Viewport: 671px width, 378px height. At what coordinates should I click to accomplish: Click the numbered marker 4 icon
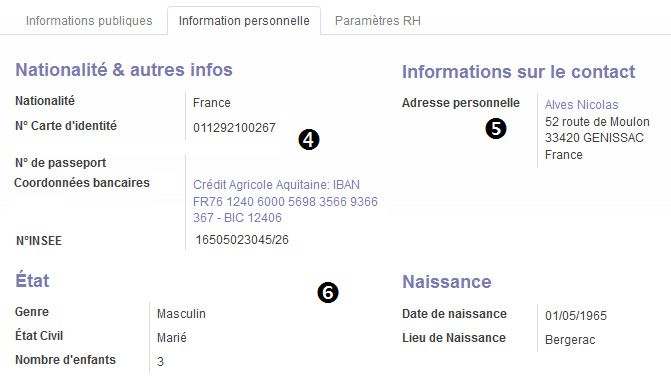(309, 140)
